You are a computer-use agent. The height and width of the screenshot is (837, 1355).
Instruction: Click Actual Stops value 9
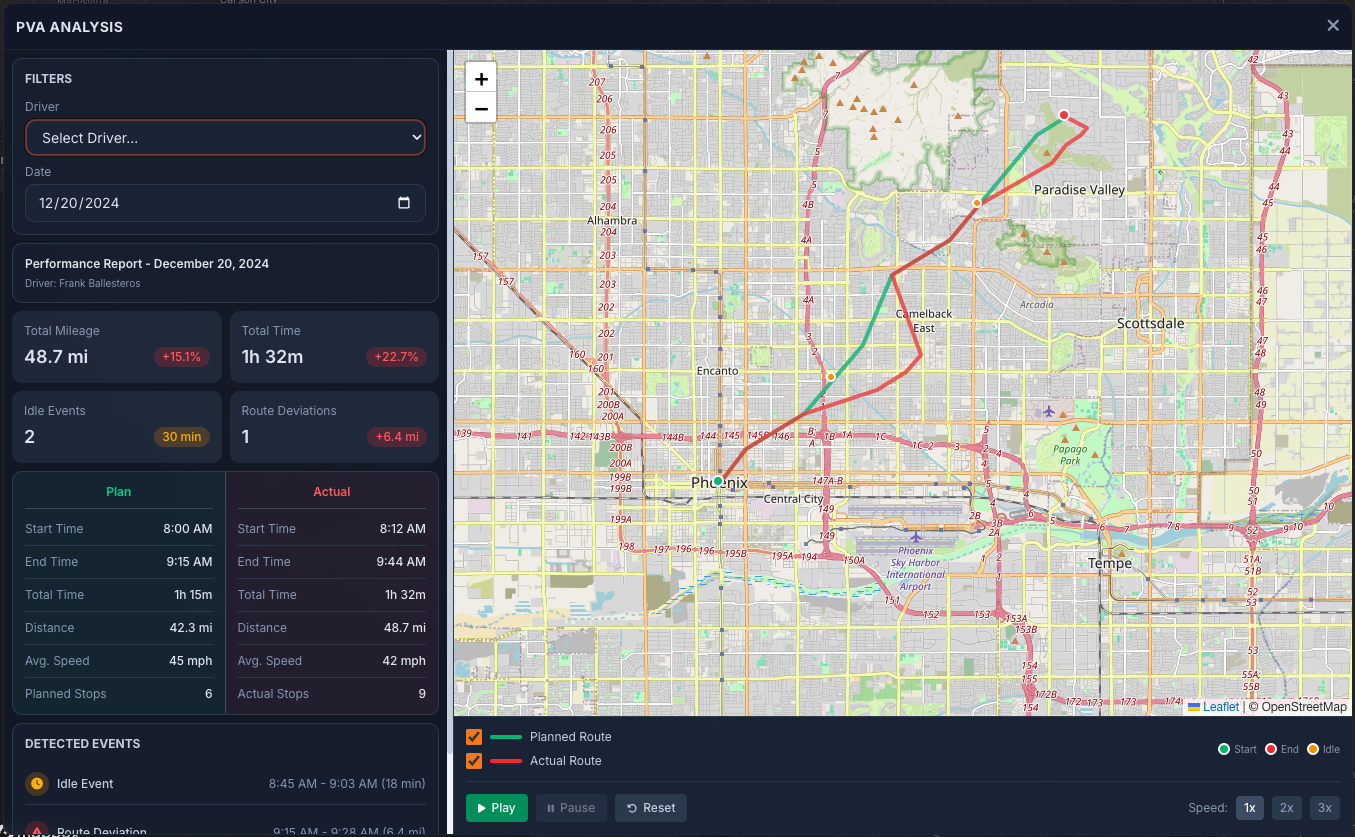[422, 694]
